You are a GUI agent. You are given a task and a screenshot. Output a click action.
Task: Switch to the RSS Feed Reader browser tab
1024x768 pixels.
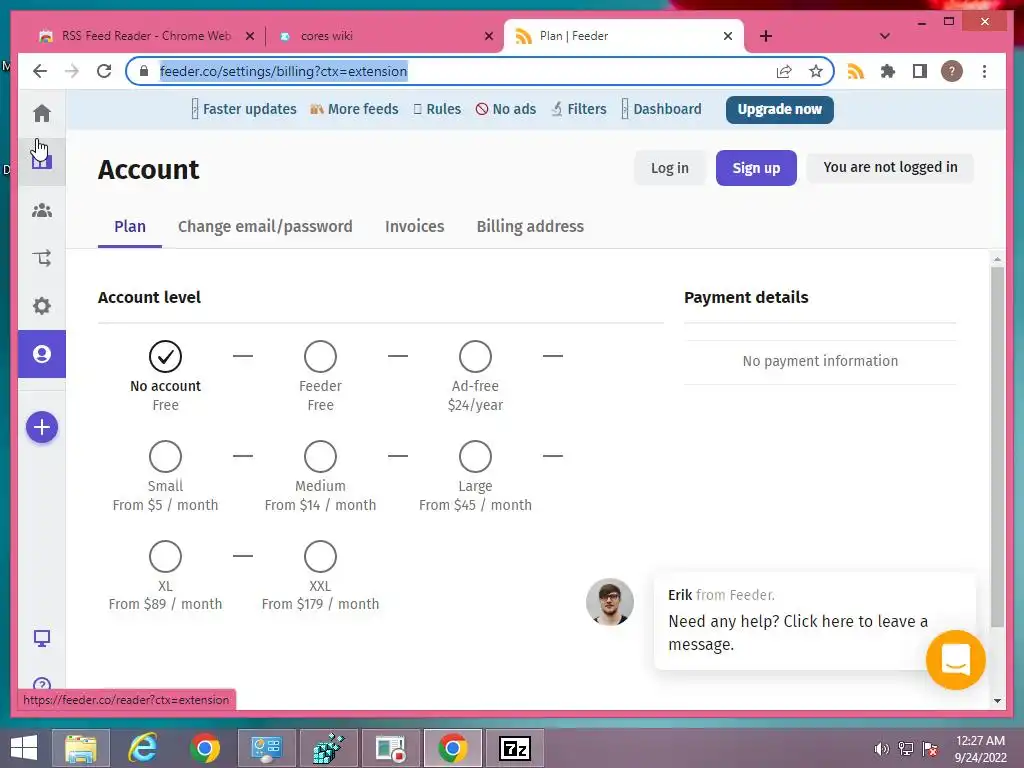pyautogui.click(x=146, y=36)
